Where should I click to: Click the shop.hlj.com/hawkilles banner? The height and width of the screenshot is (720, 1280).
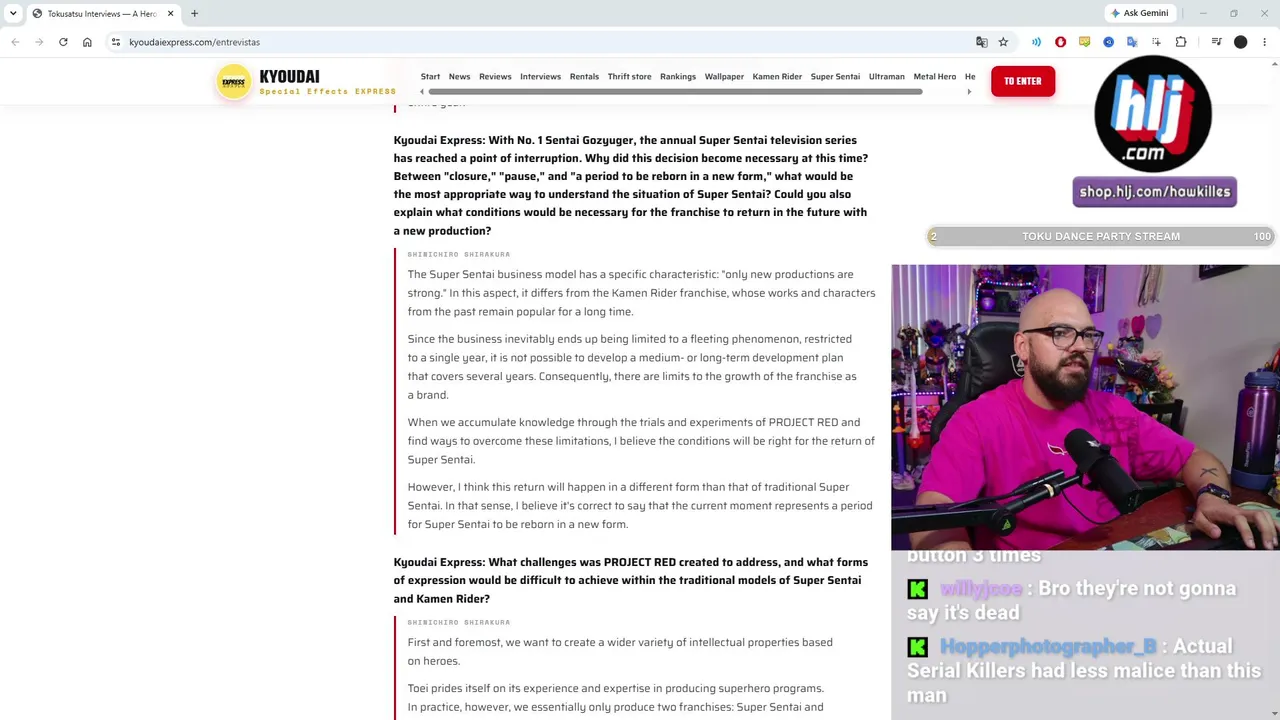point(1154,192)
